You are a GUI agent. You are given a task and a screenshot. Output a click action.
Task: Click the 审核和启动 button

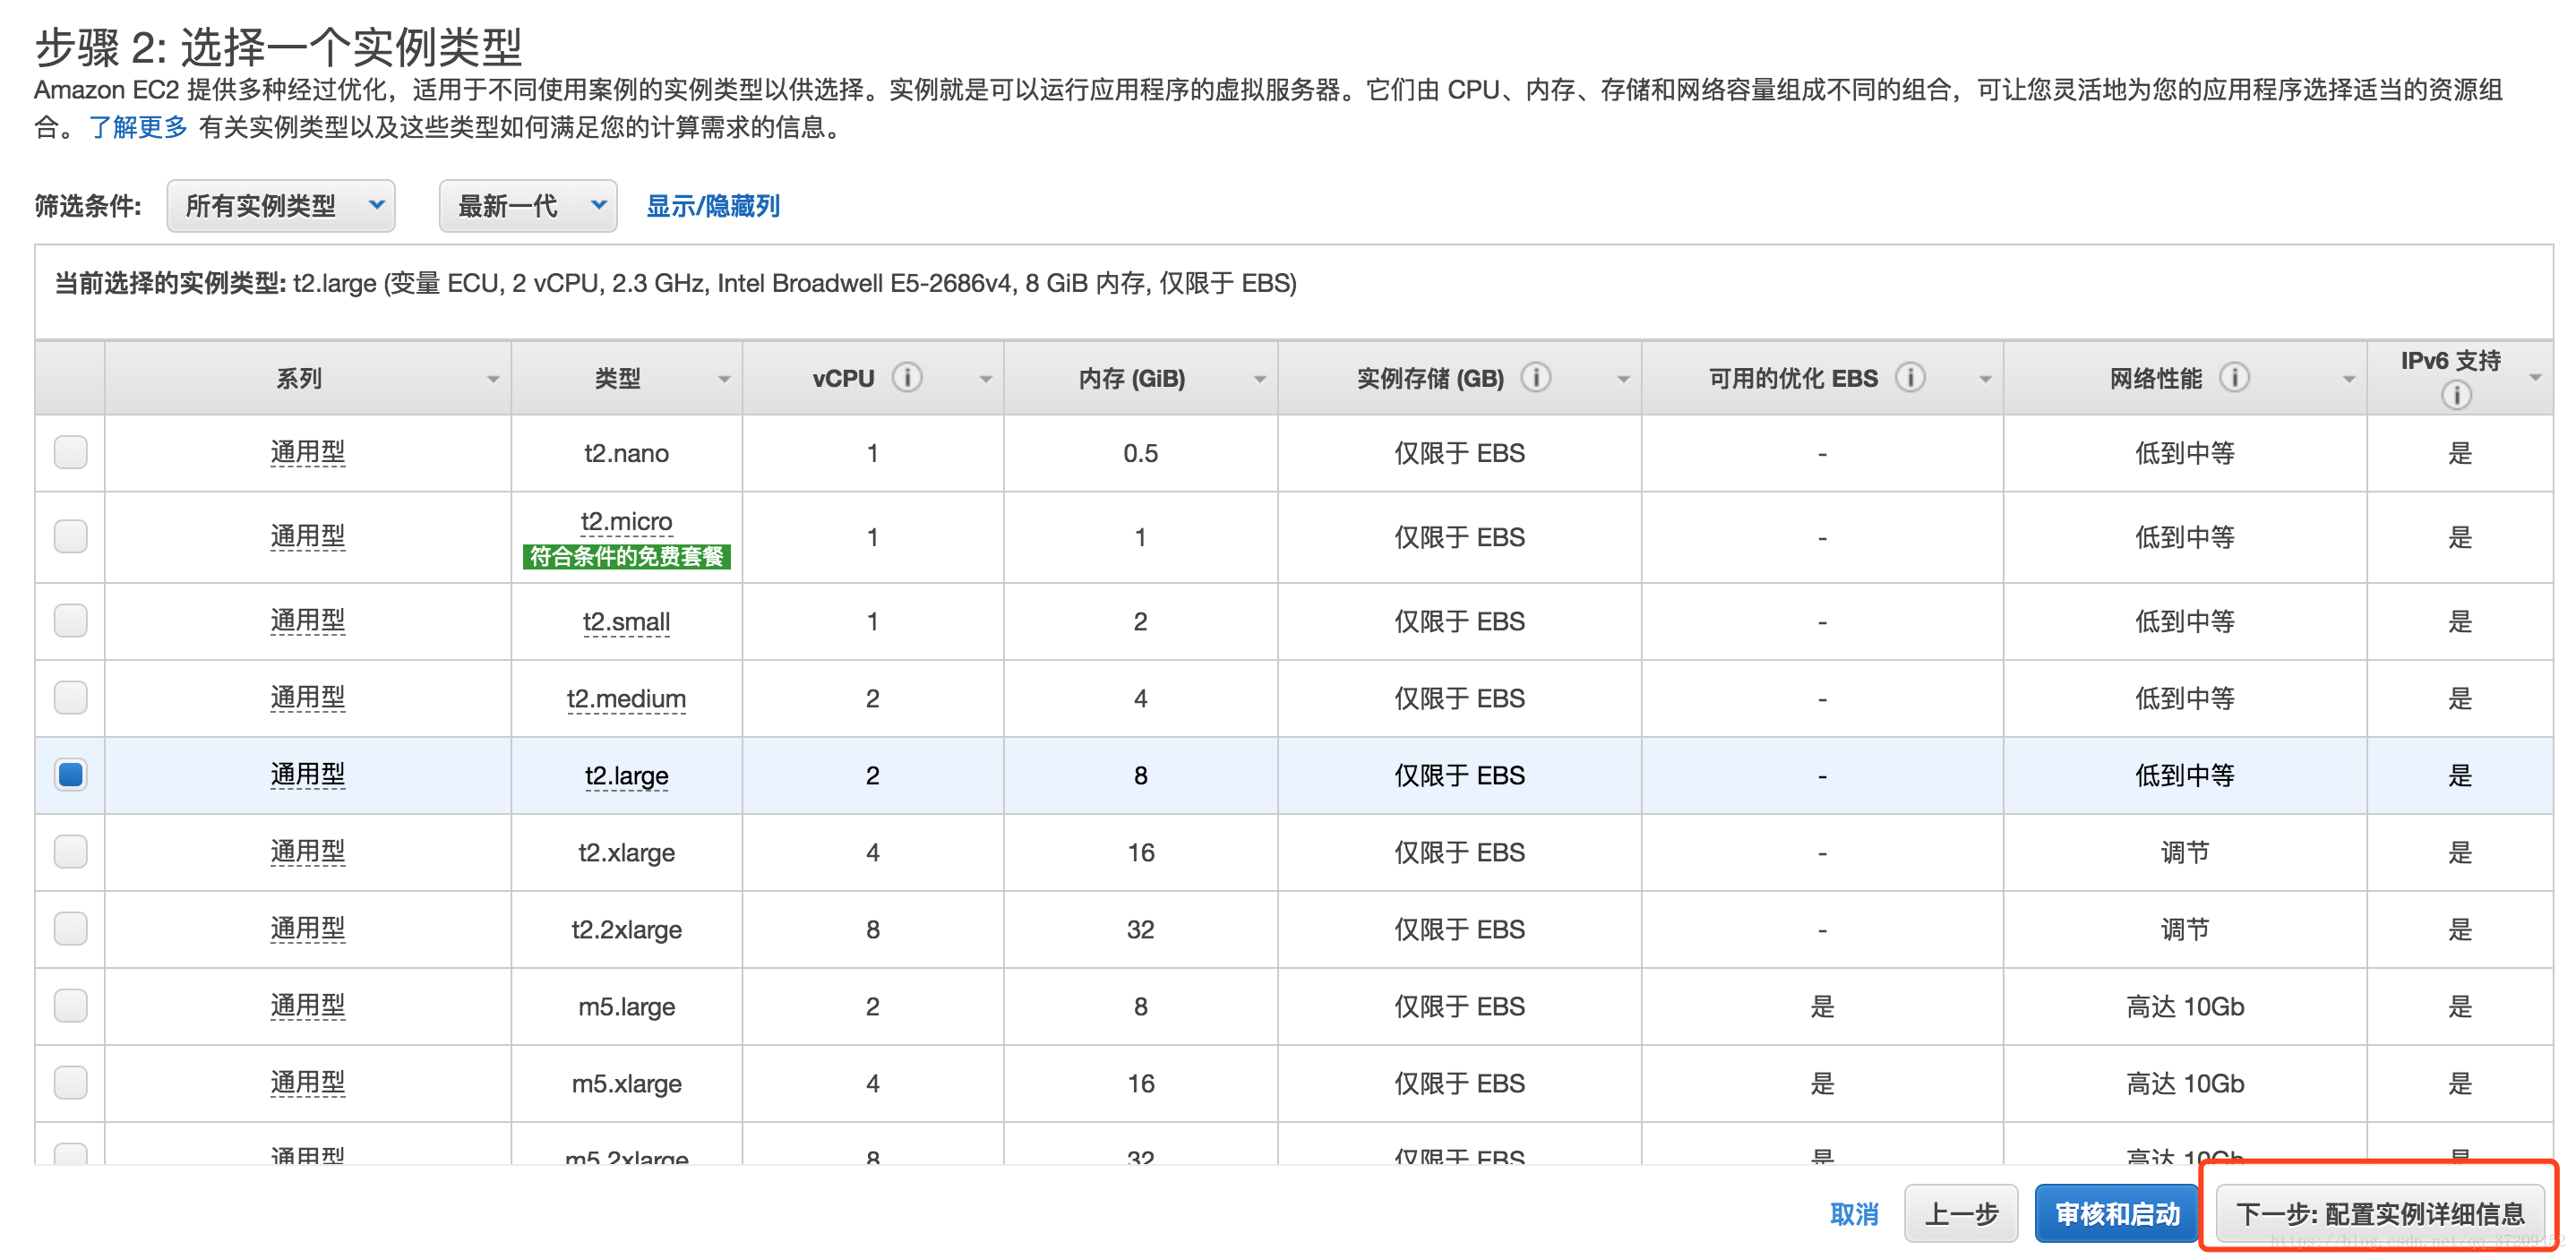click(x=2117, y=1214)
